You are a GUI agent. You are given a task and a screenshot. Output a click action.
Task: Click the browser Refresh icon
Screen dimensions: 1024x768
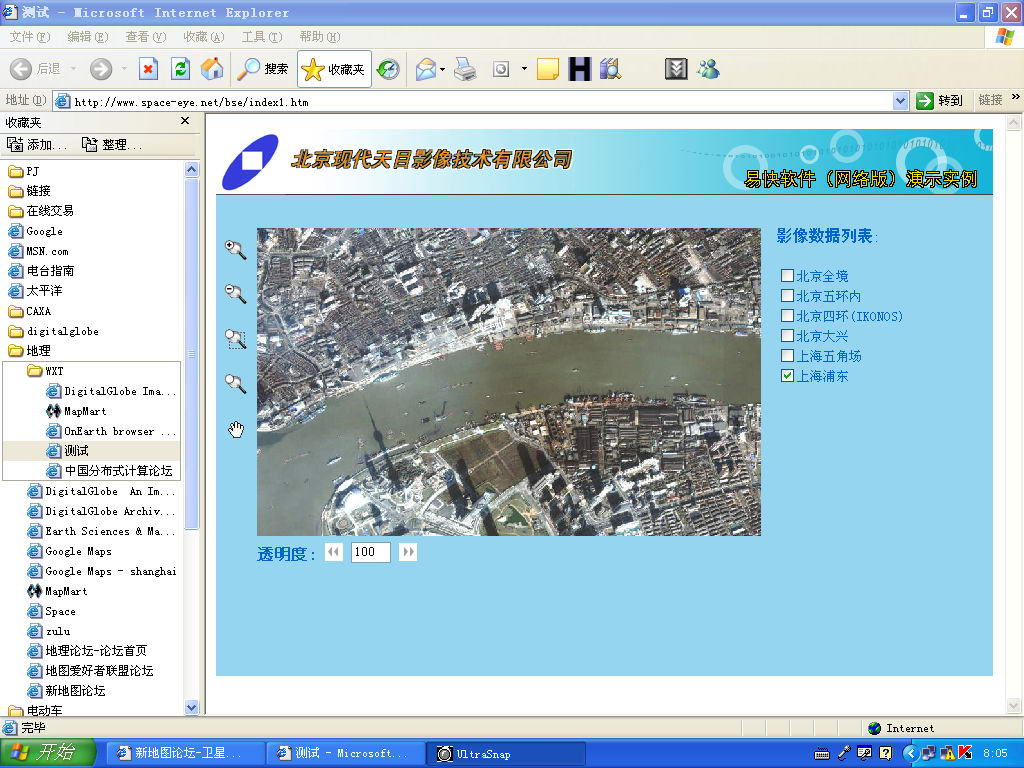click(x=180, y=69)
